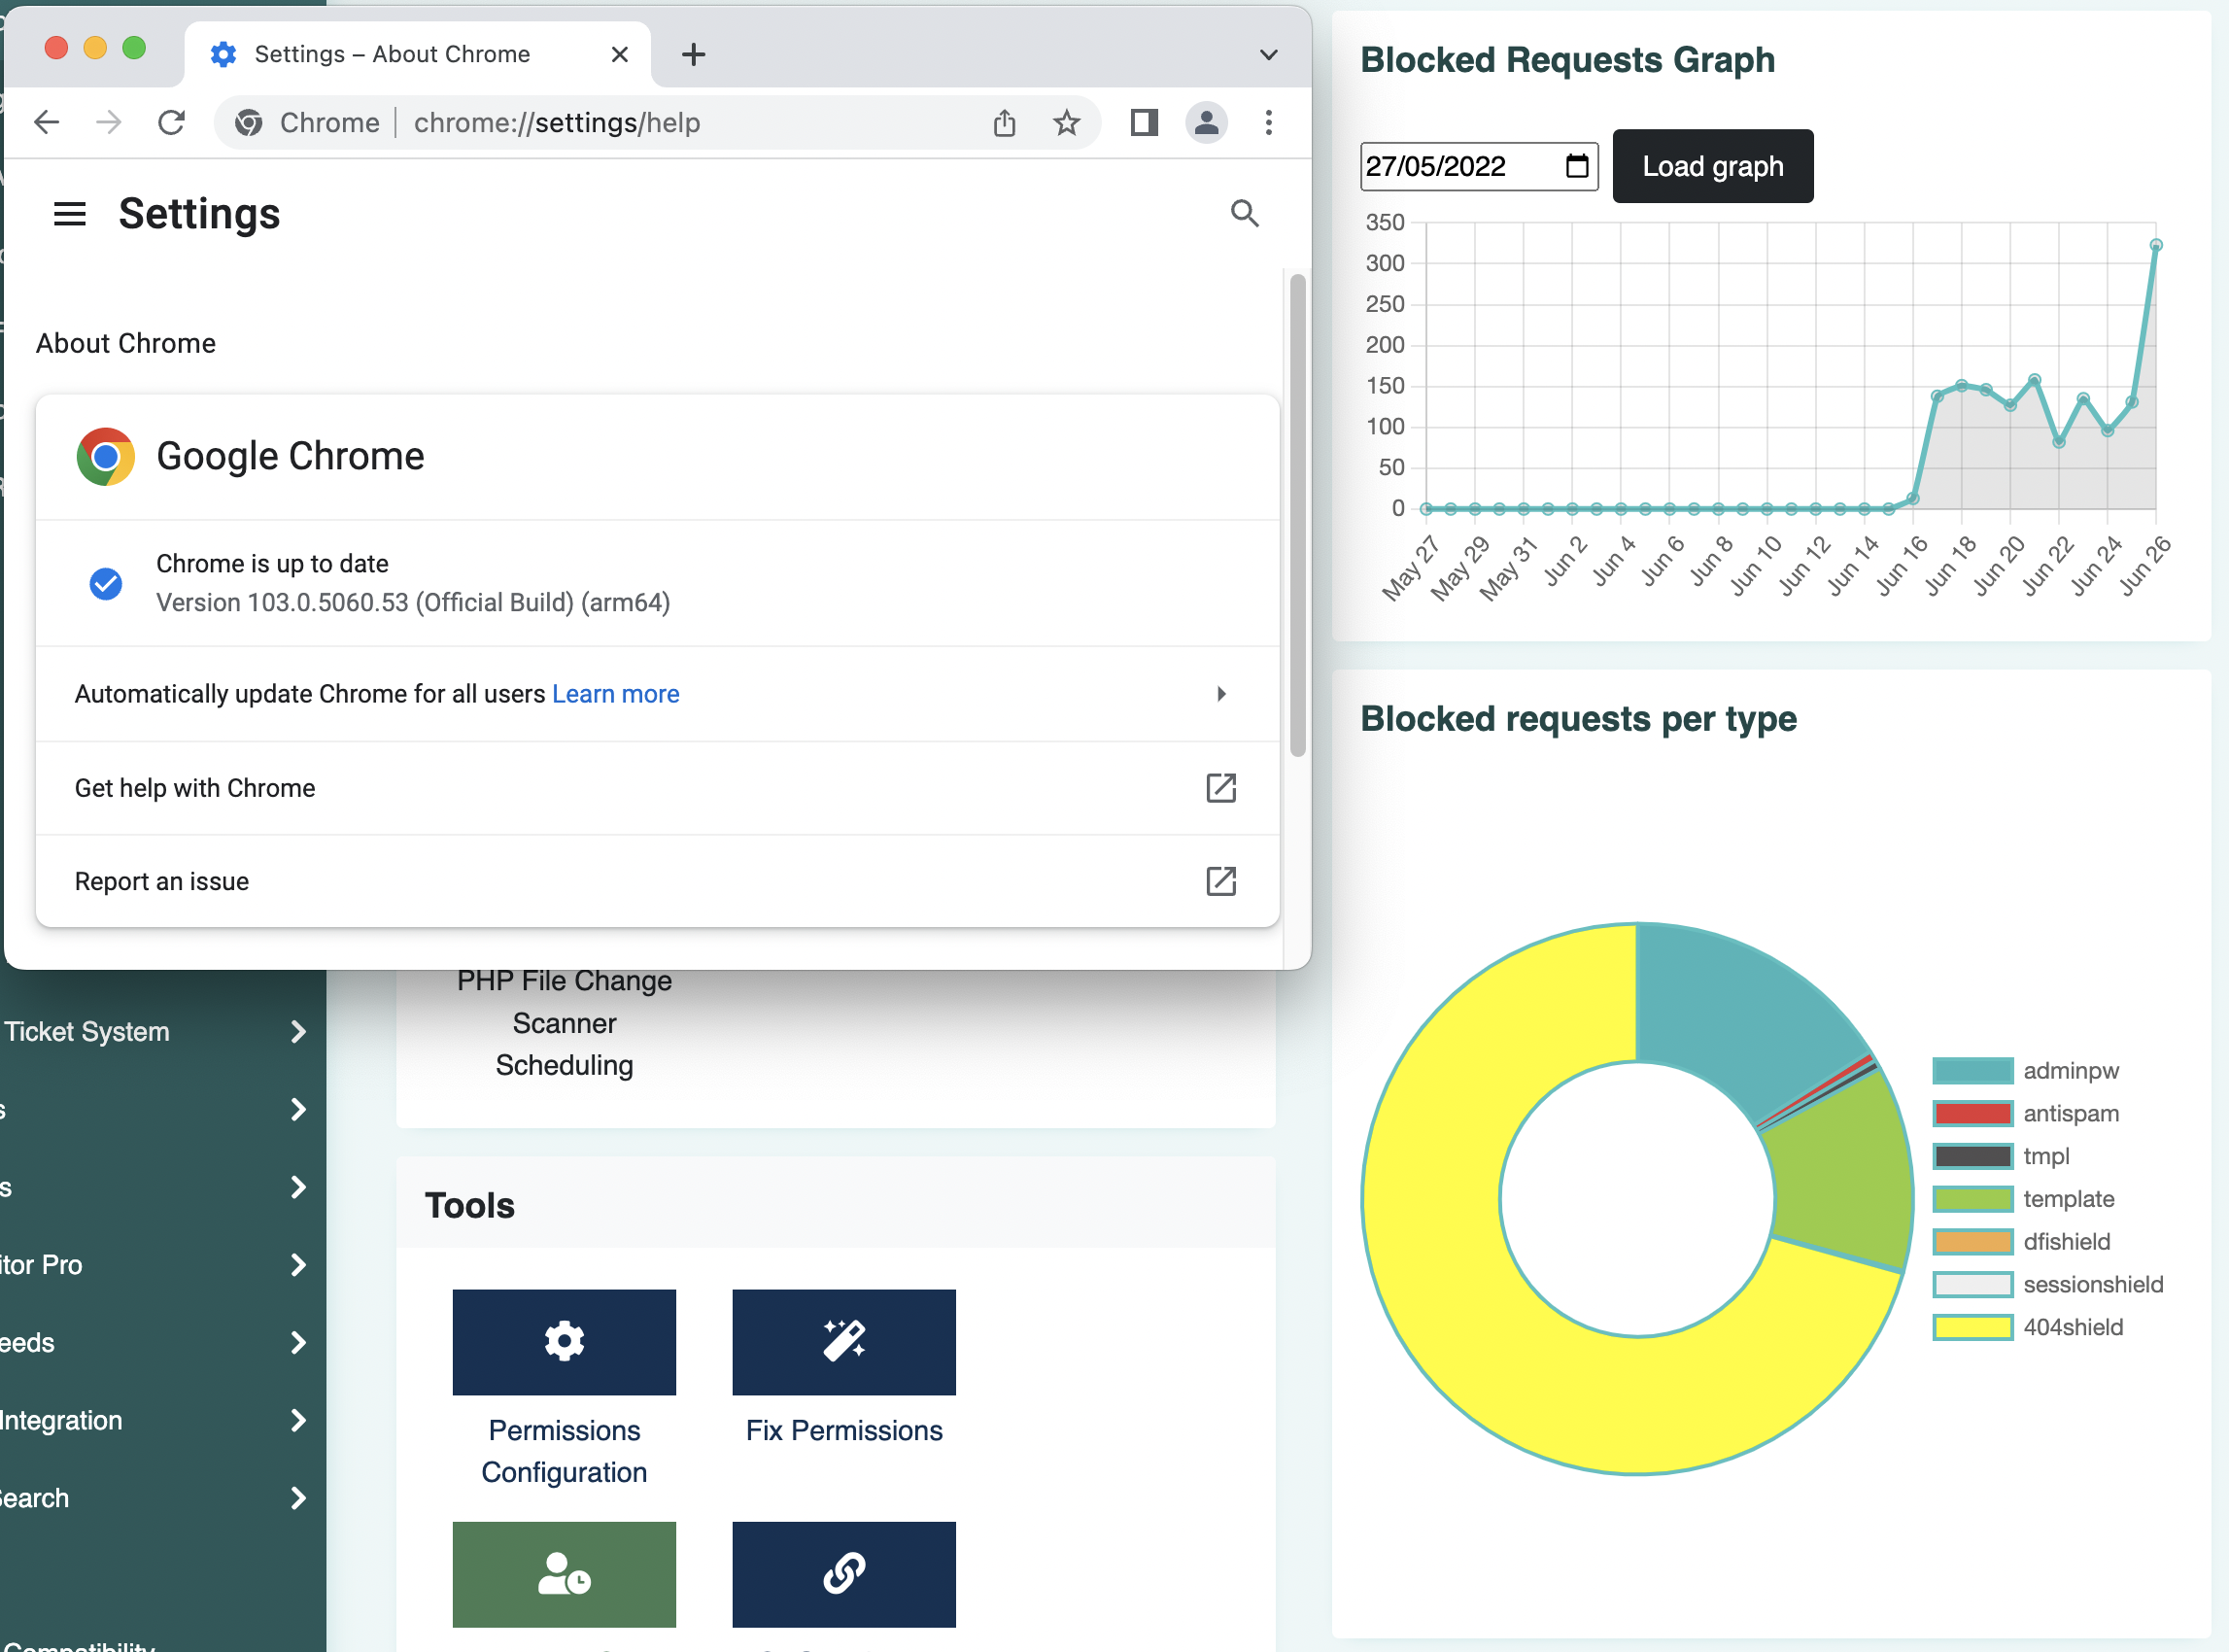Viewport: 2229px width, 1652px height.
Task: Reload the Chrome settings page
Action: (172, 122)
